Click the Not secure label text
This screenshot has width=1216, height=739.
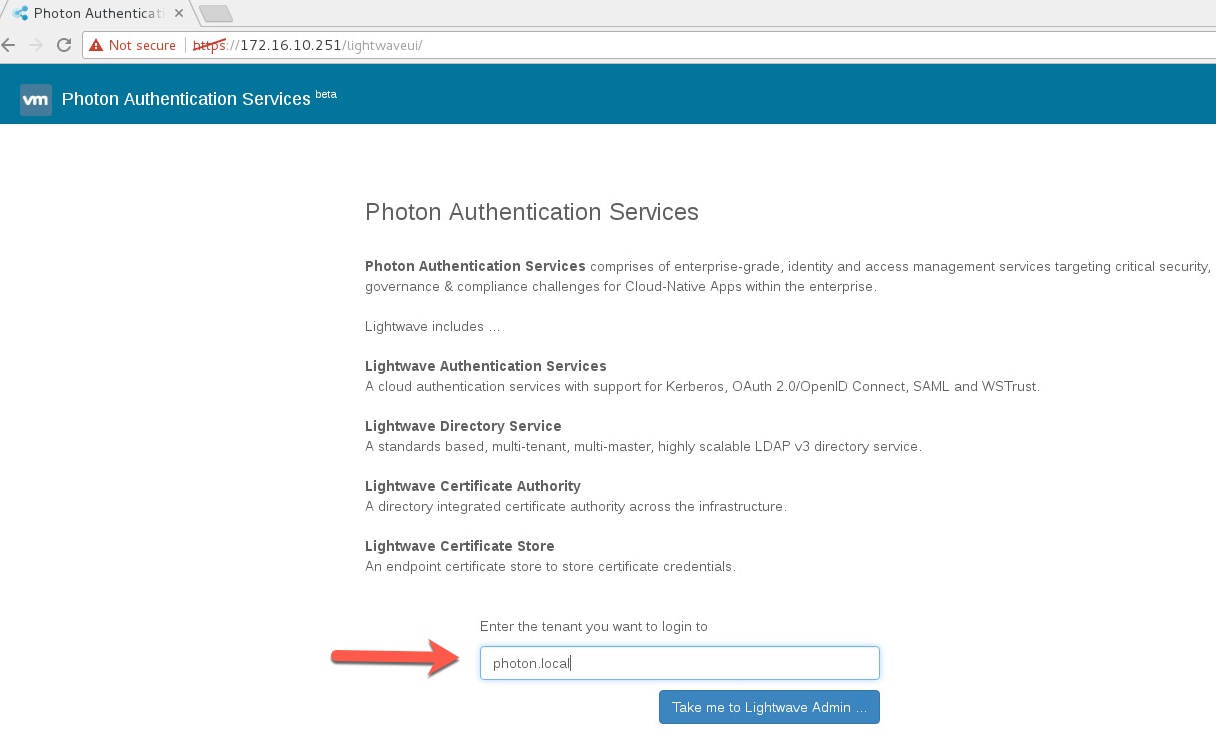[142, 46]
